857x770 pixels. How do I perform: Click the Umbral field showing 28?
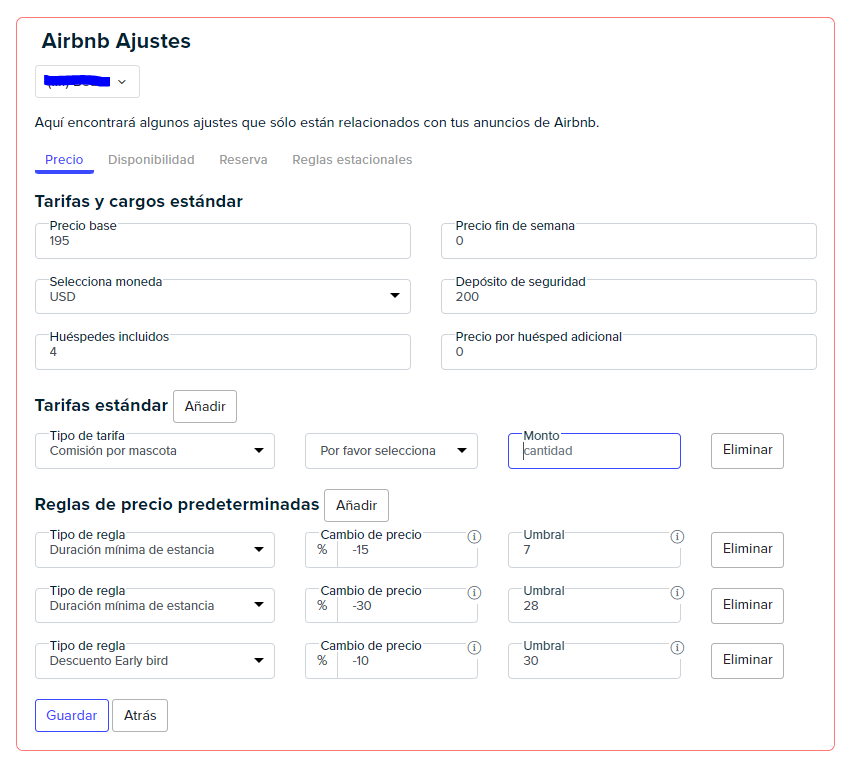click(x=594, y=606)
